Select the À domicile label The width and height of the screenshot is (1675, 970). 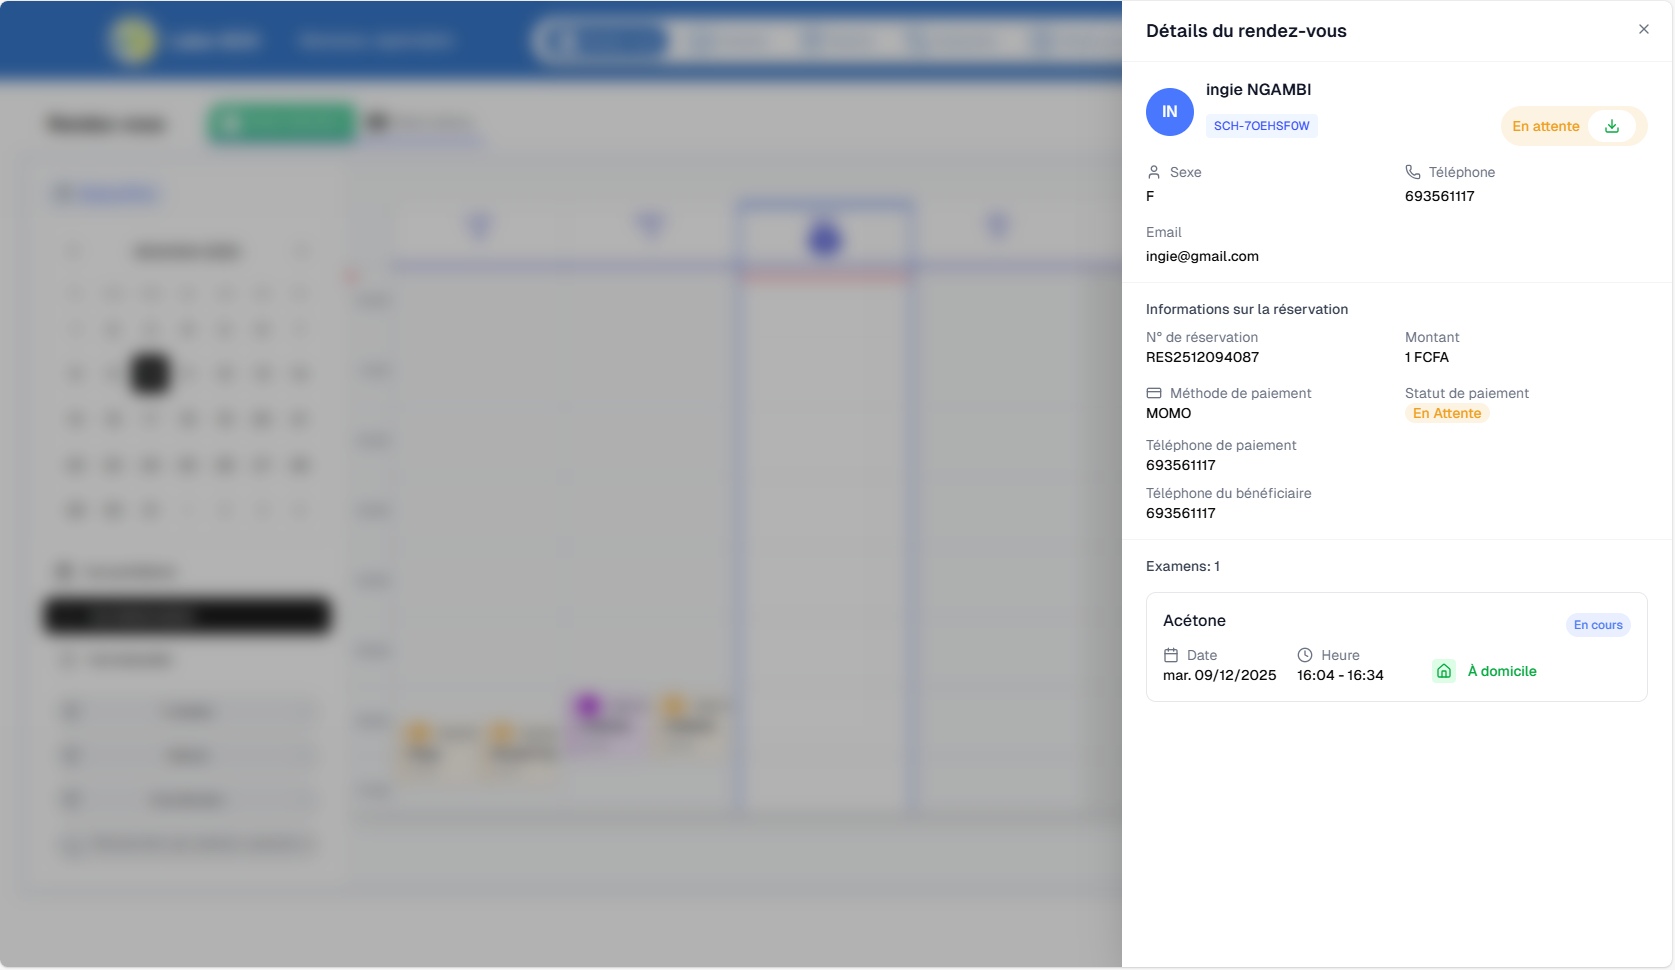pos(1501,671)
